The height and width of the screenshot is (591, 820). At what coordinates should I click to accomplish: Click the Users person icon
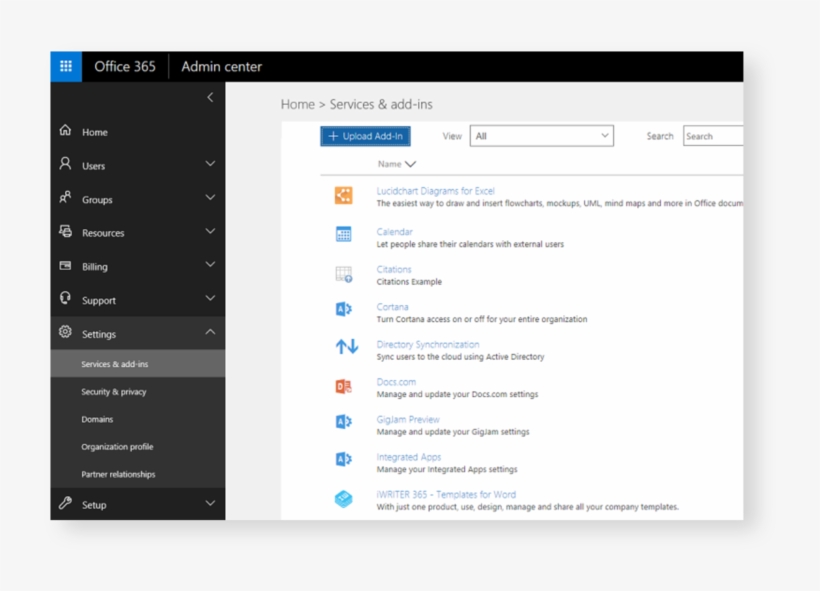[x=65, y=164]
